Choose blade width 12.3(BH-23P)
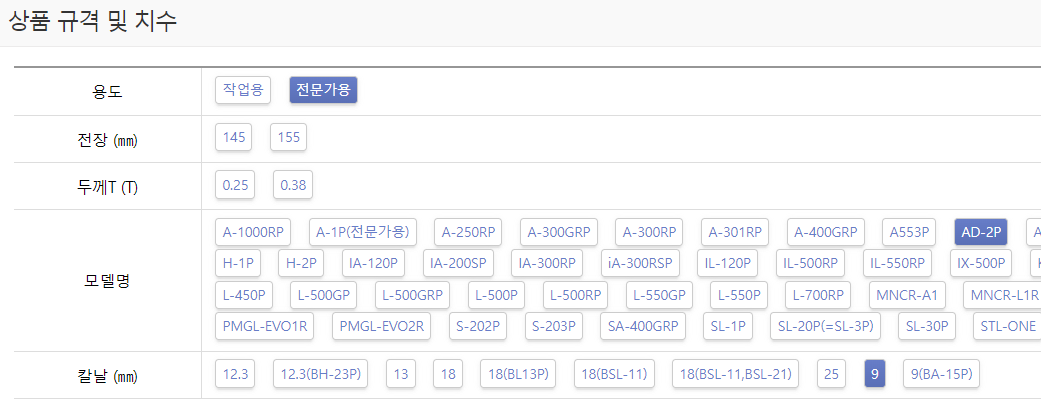Viewport: 1041px width, 405px height. (x=321, y=374)
